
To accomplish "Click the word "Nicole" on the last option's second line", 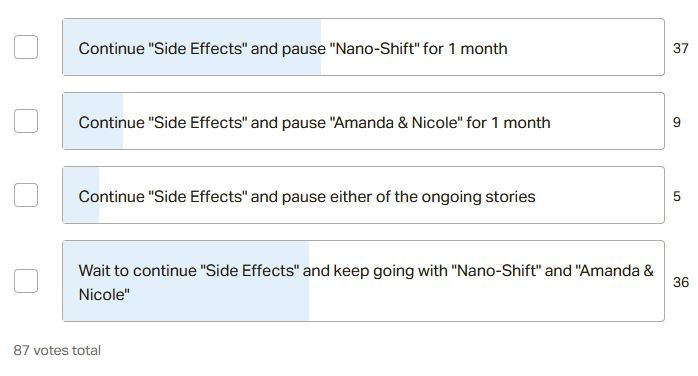I will coord(104,295).
